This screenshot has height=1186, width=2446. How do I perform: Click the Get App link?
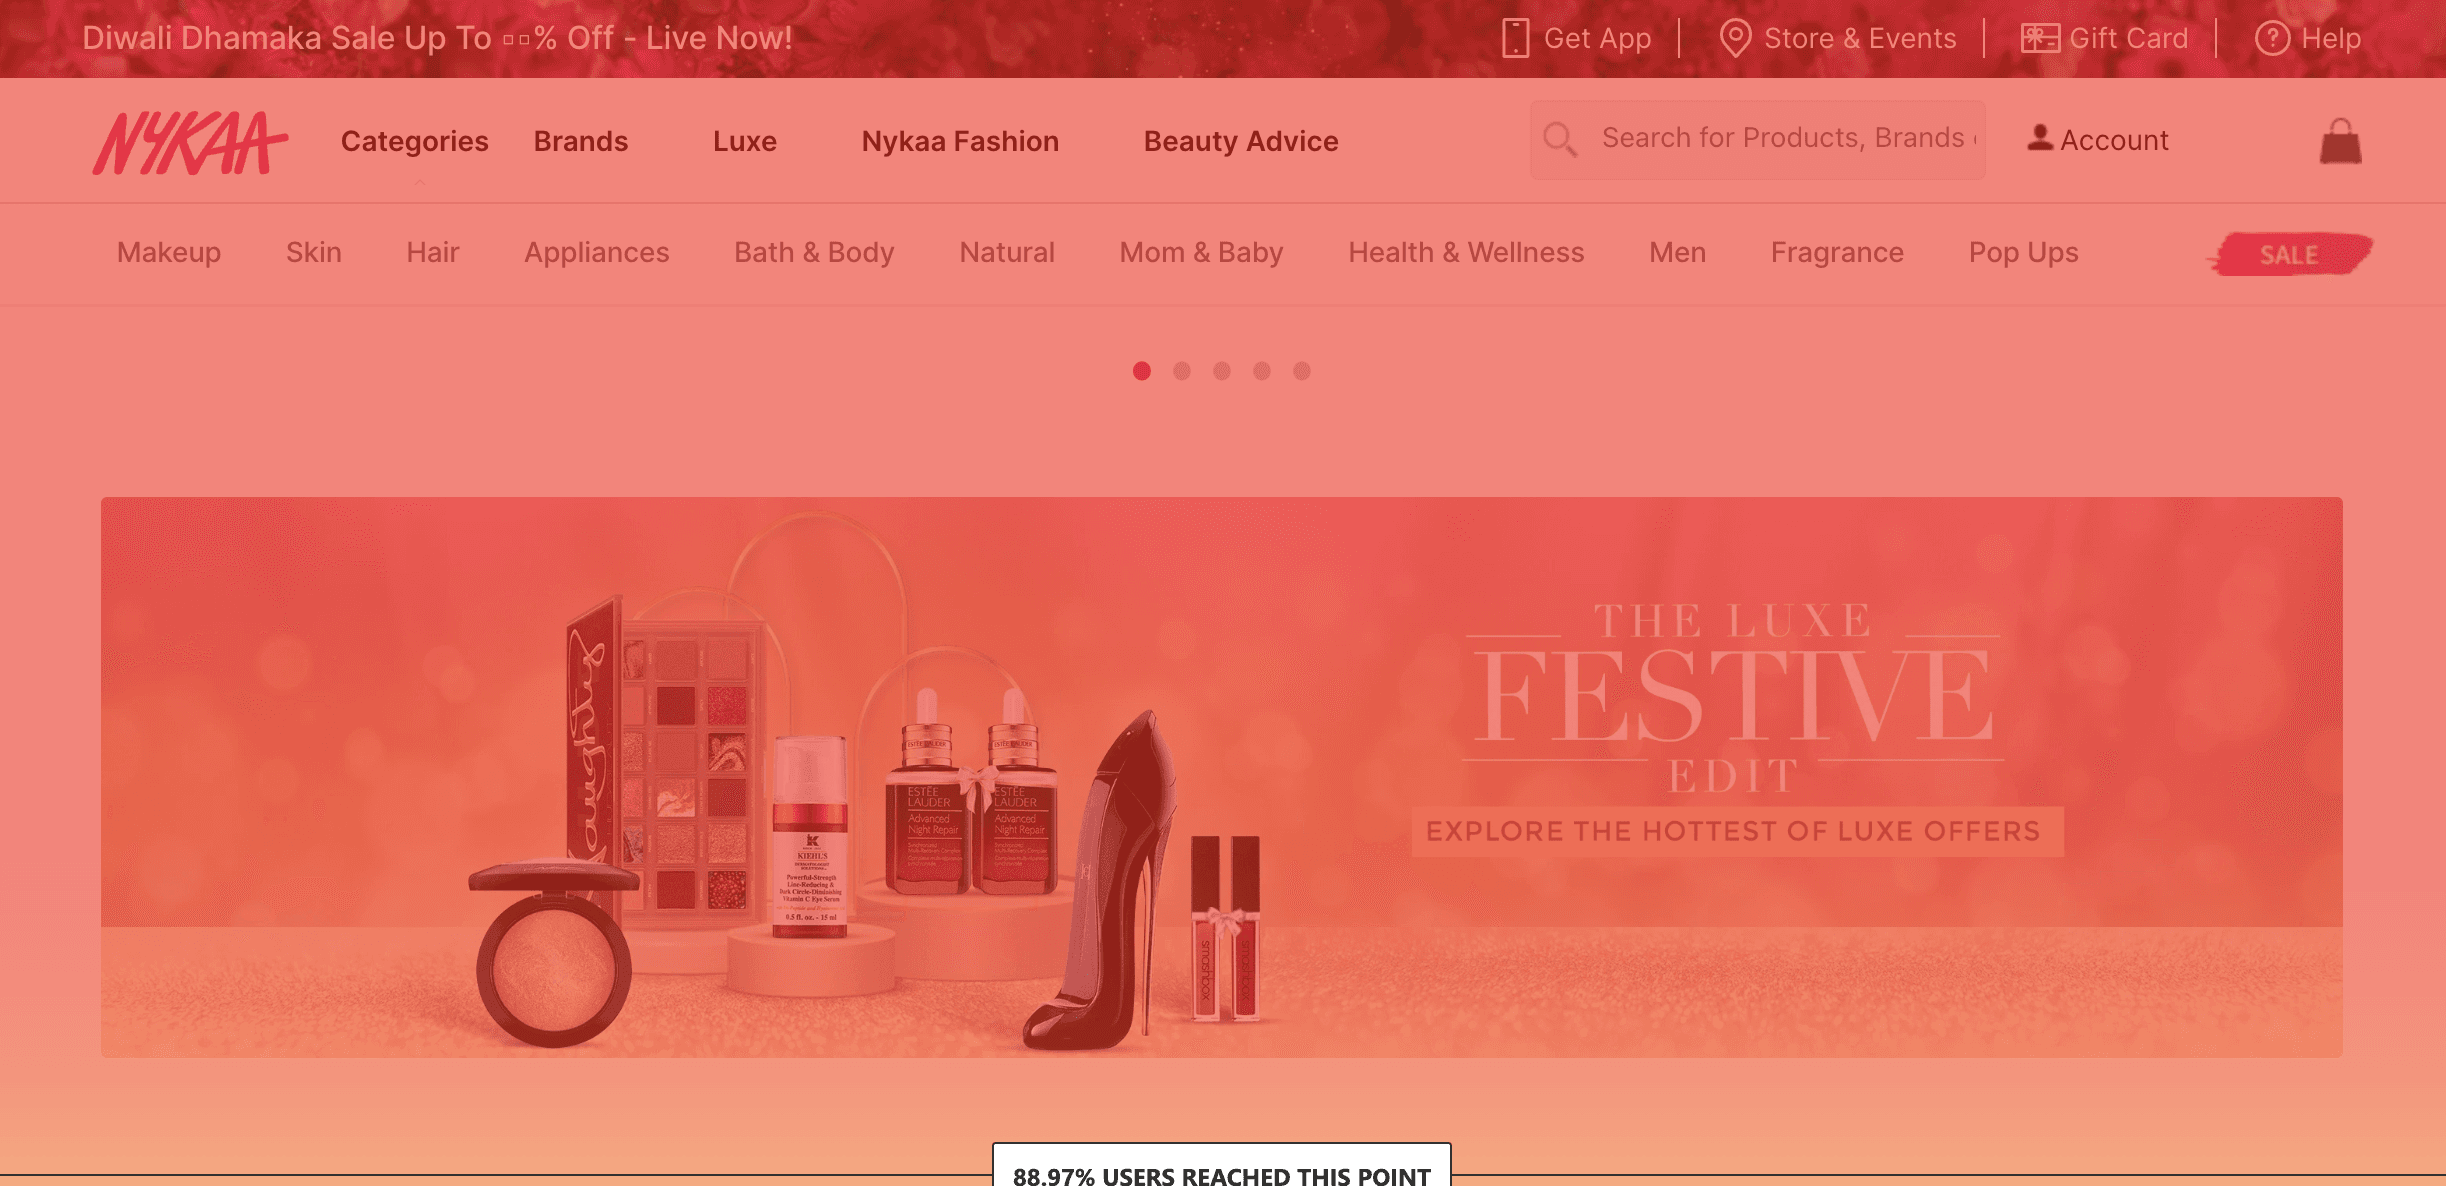tap(1597, 38)
